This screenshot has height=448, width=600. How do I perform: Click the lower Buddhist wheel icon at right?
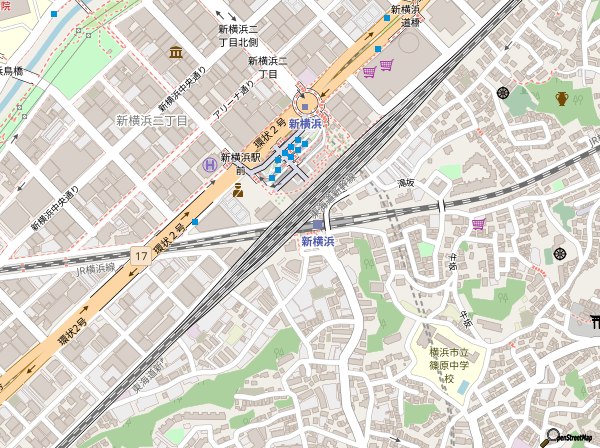[559, 254]
